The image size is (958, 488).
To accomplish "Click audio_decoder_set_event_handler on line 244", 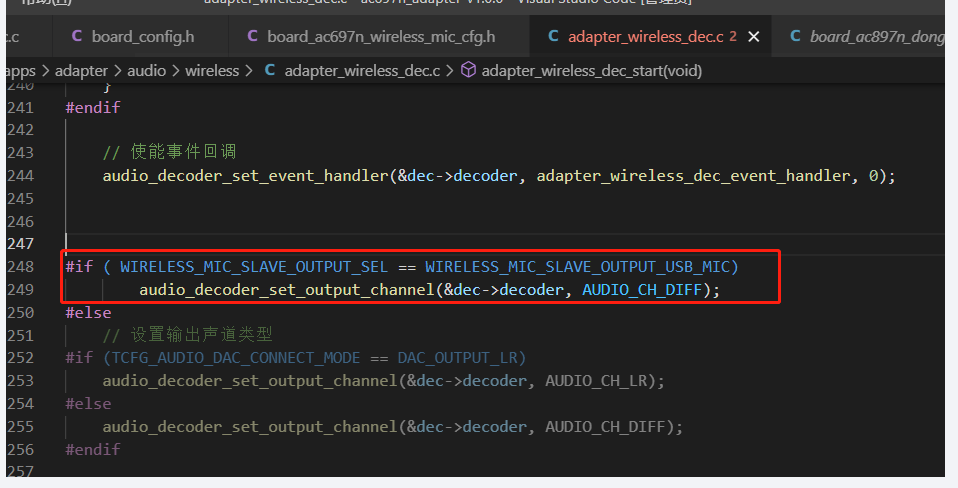I will 246,176.
